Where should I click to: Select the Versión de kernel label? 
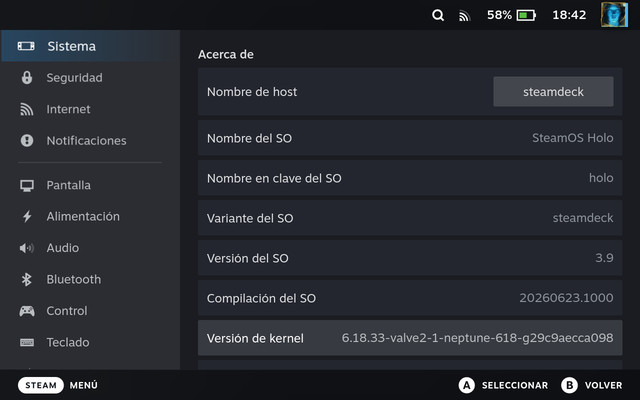[x=255, y=338]
